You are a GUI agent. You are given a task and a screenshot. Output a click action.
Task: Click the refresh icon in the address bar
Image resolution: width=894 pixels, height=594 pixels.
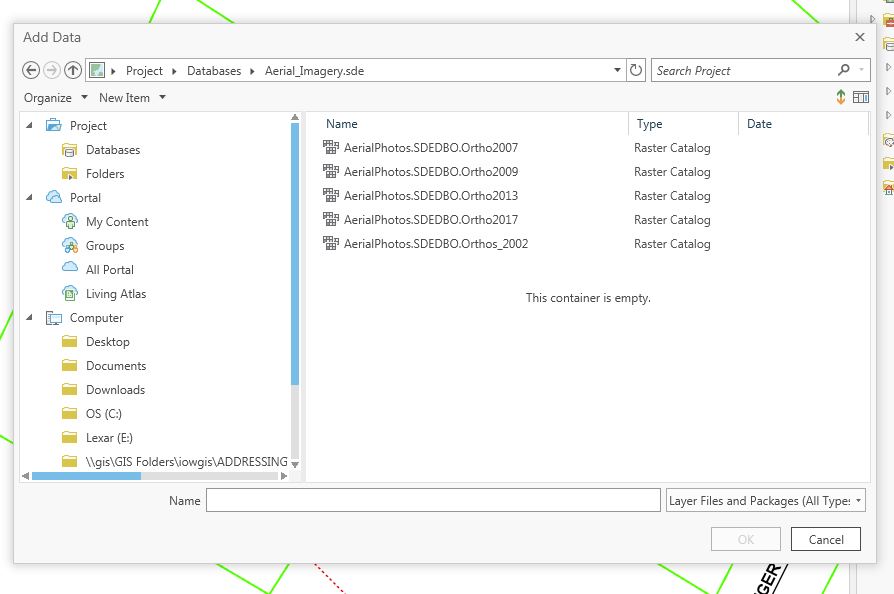[637, 70]
